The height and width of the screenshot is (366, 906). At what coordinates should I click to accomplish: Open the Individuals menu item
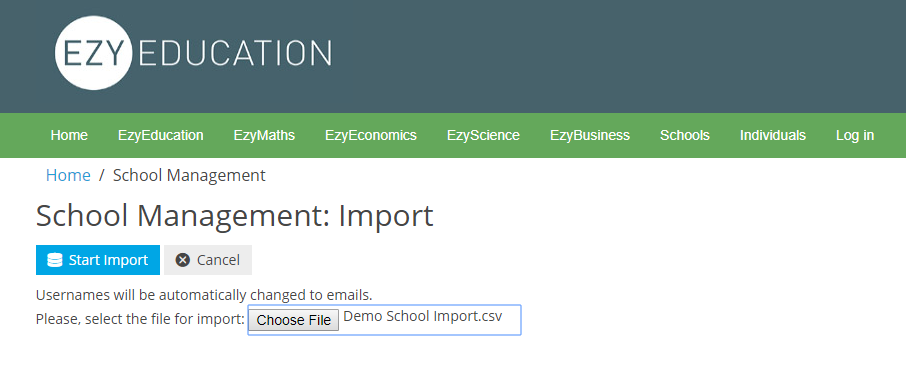click(773, 135)
